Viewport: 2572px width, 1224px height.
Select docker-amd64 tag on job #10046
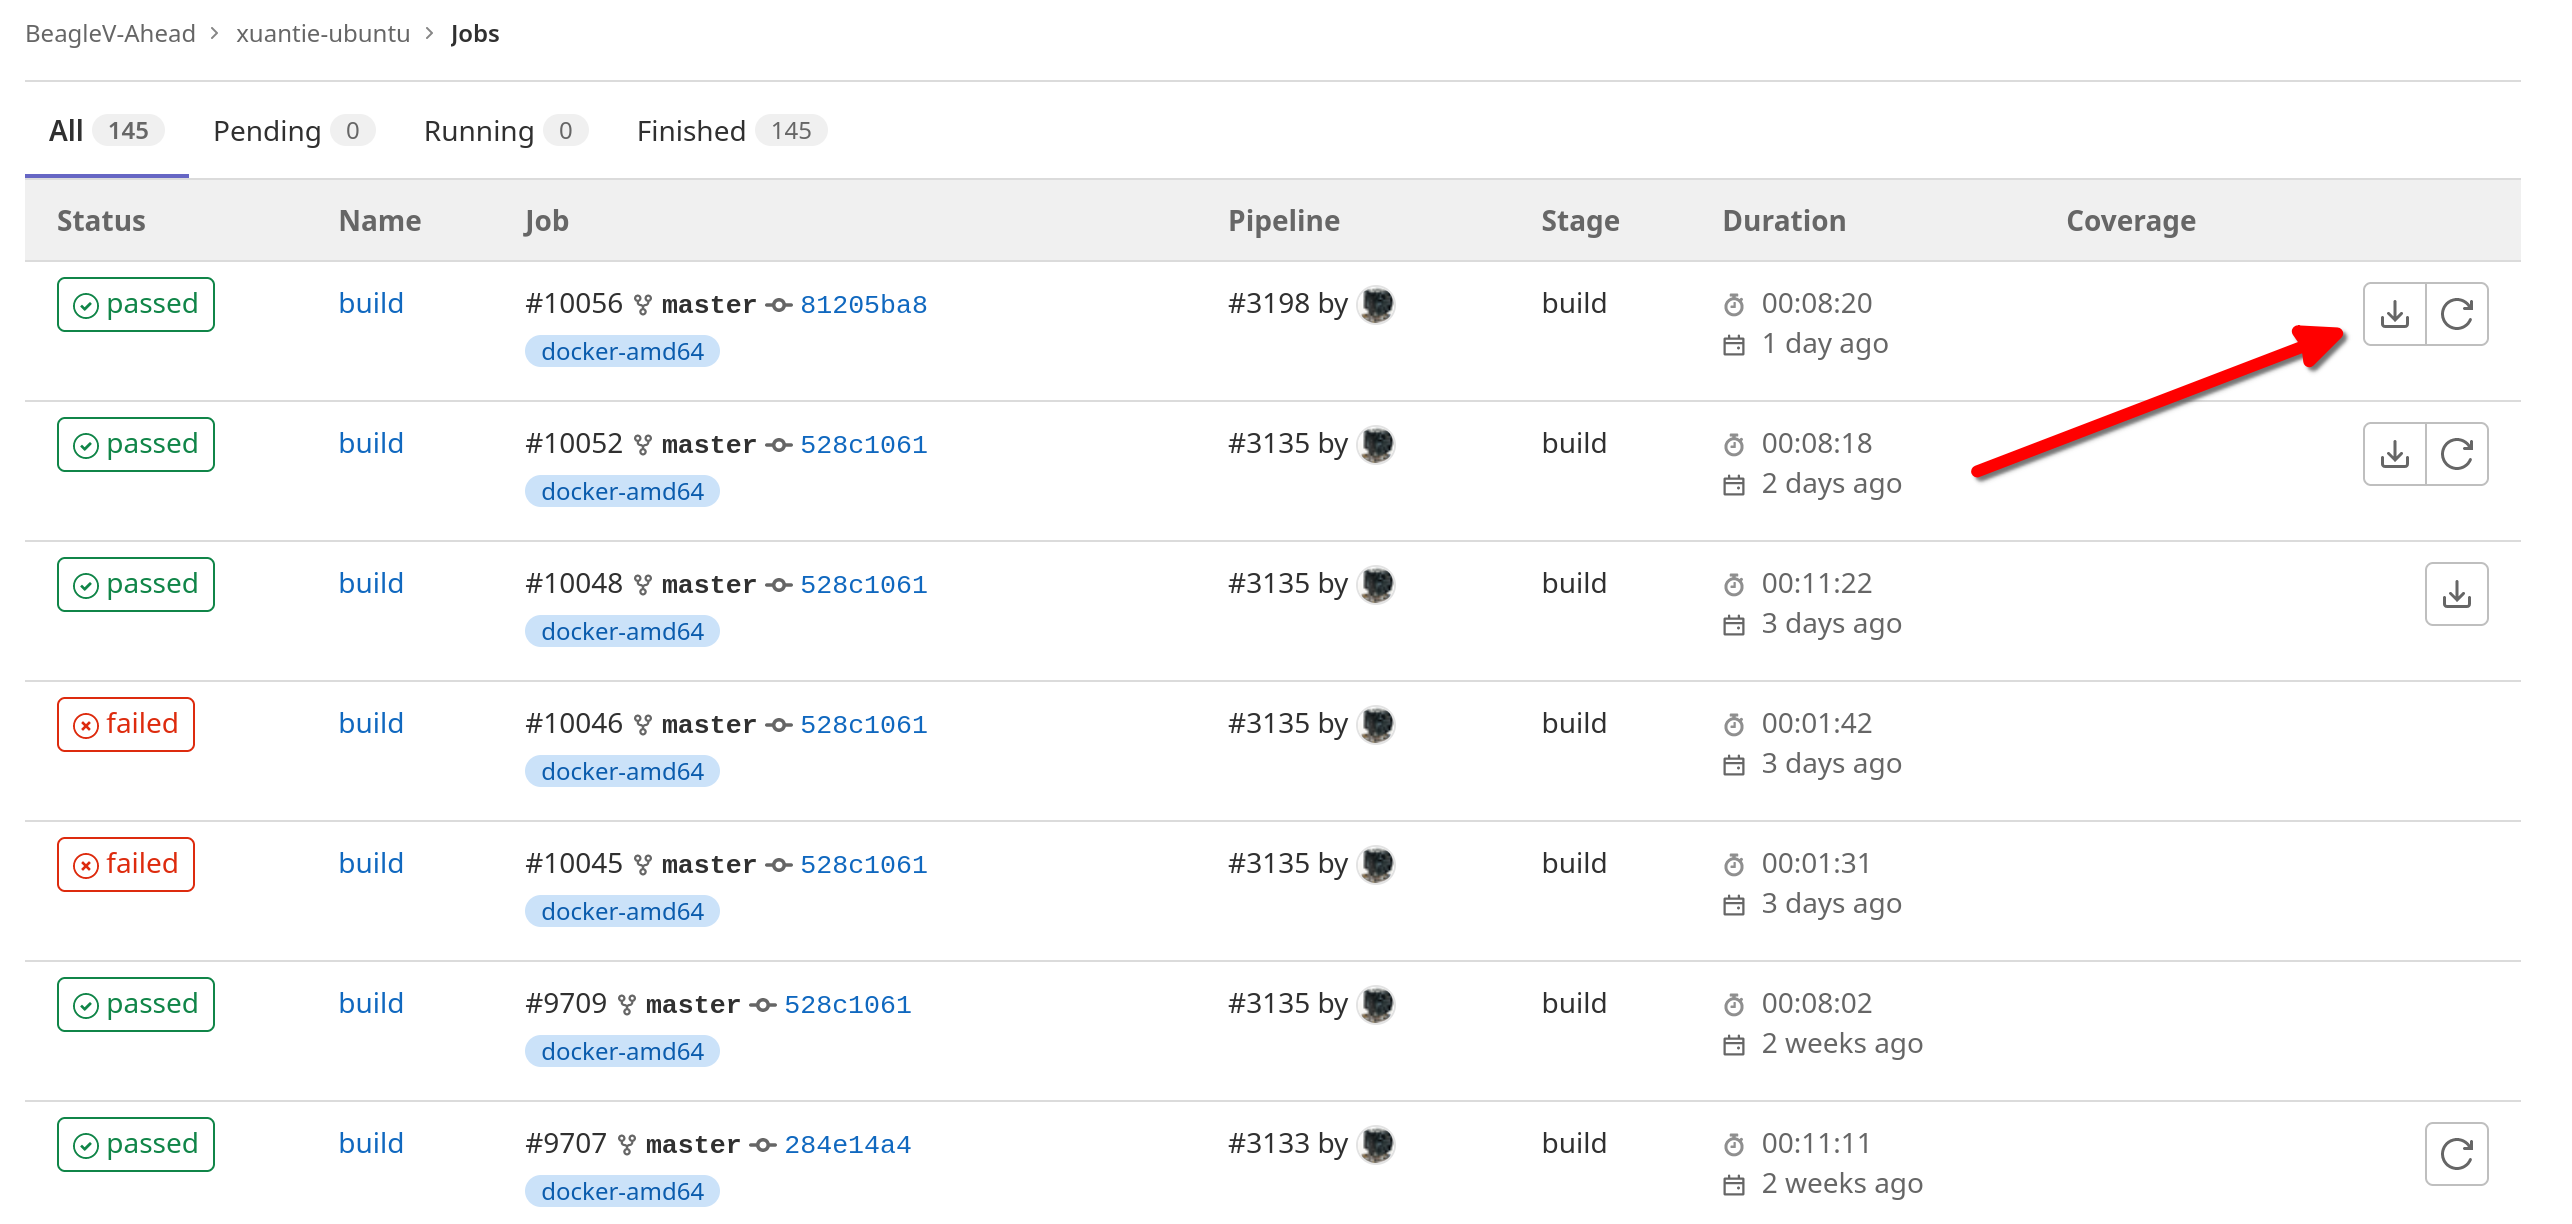[x=622, y=772]
